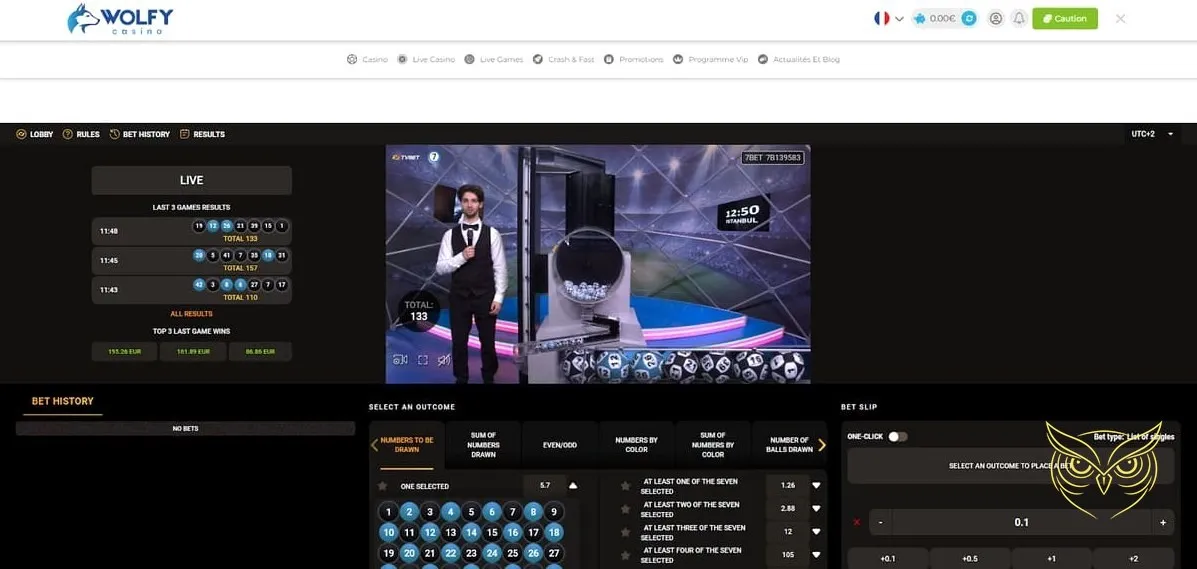Click the green Caution button
This screenshot has height=569, width=1197.
point(1065,18)
